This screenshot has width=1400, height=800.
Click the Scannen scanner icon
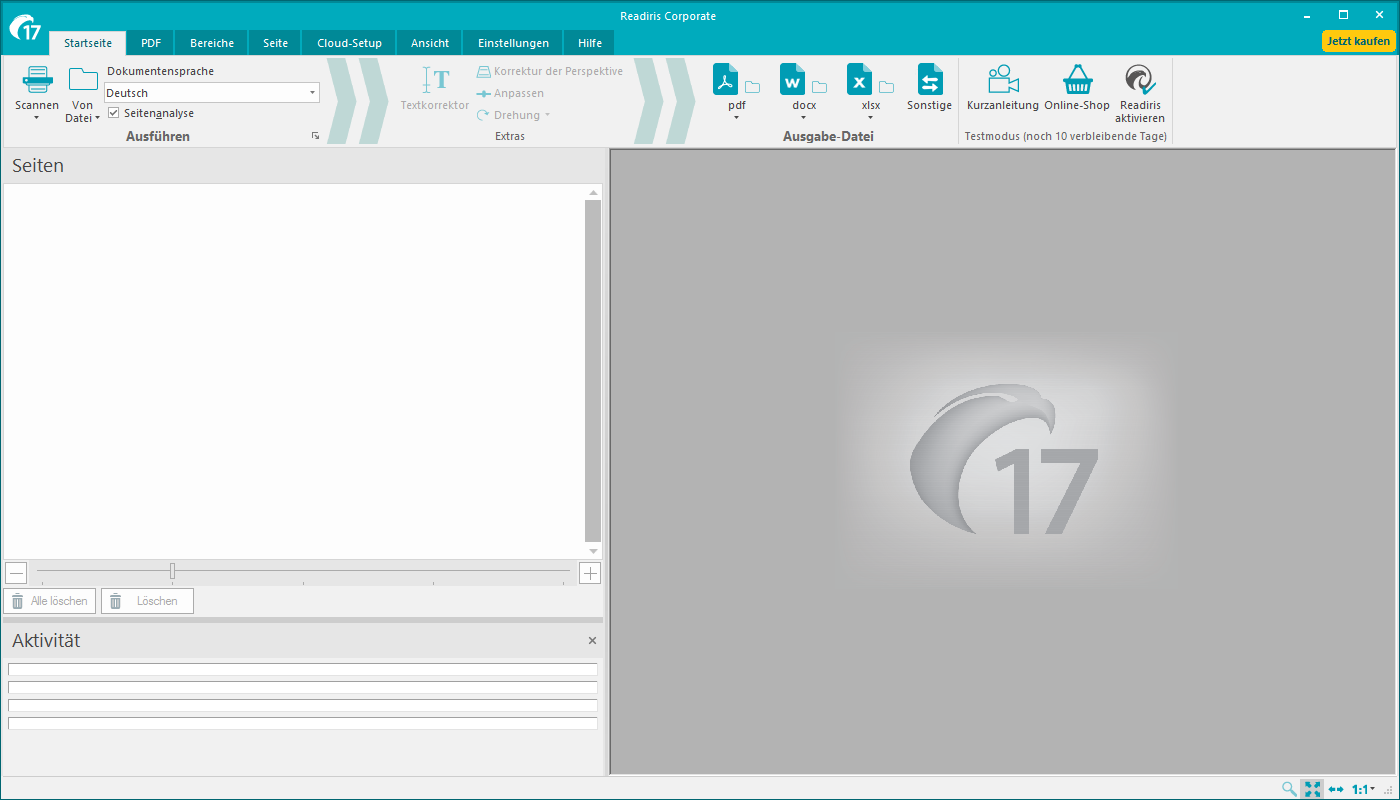[x=37, y=80]
